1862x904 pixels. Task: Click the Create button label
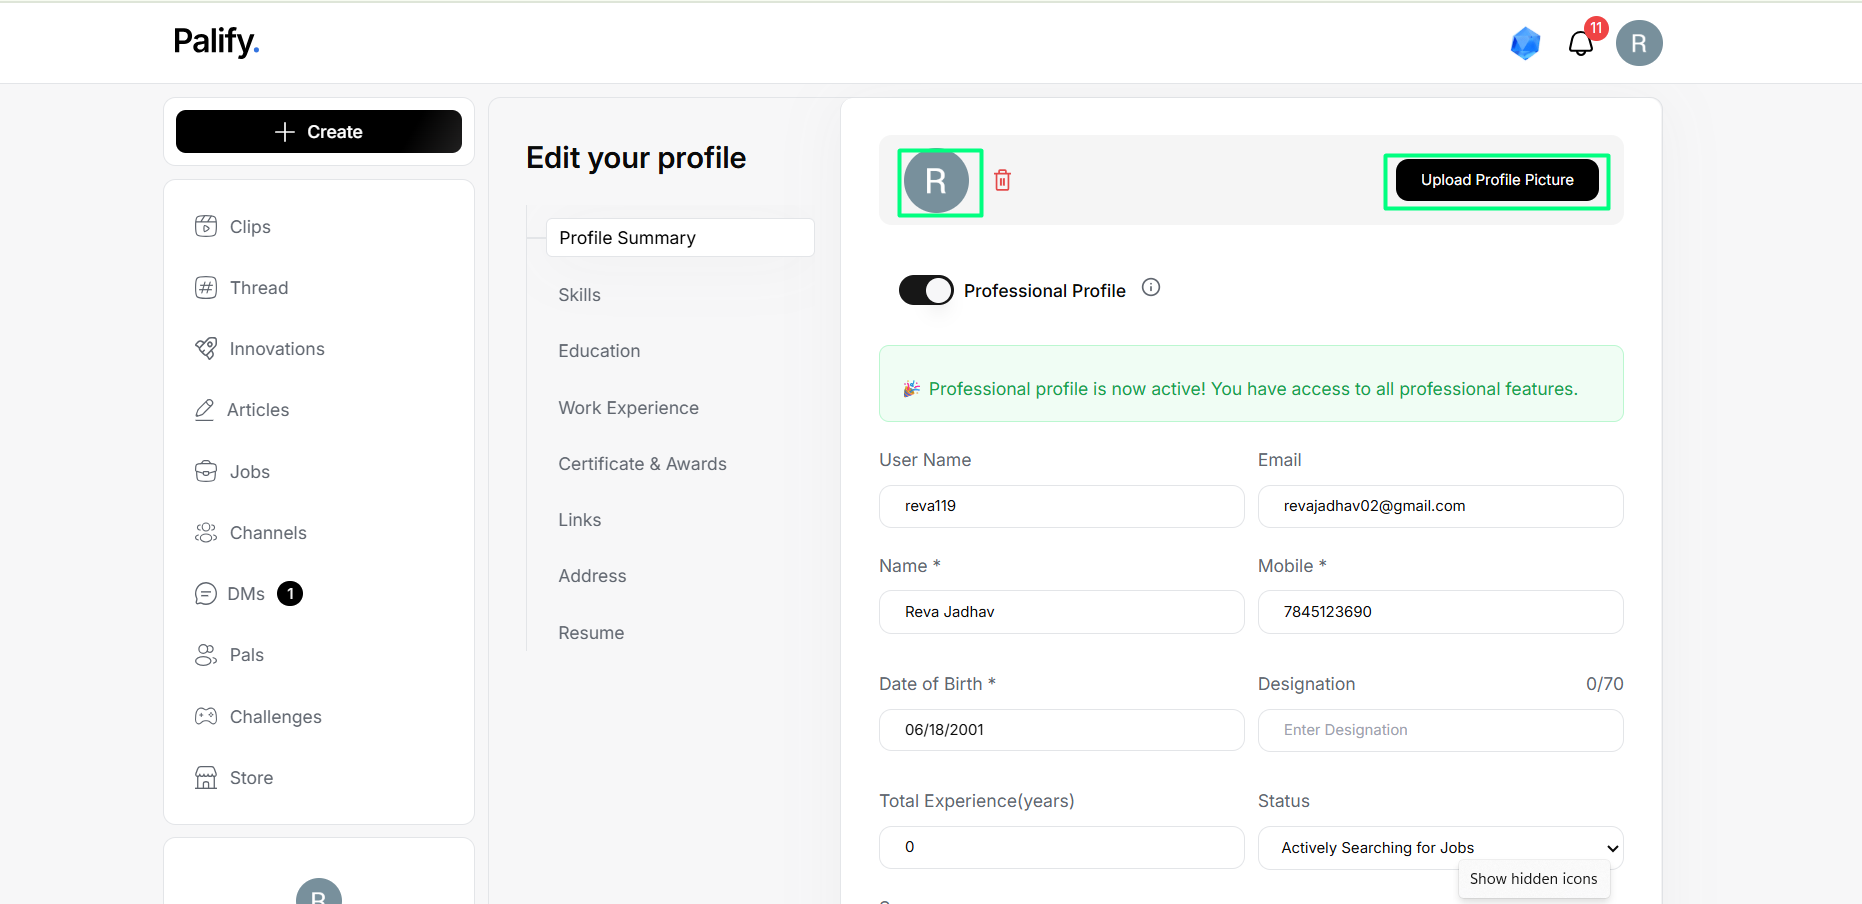[x=335, y=132]
